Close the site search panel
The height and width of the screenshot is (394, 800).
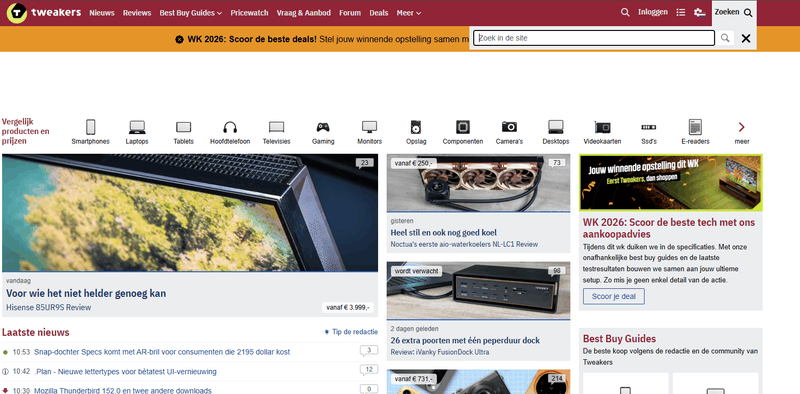(x=746, y=38)
